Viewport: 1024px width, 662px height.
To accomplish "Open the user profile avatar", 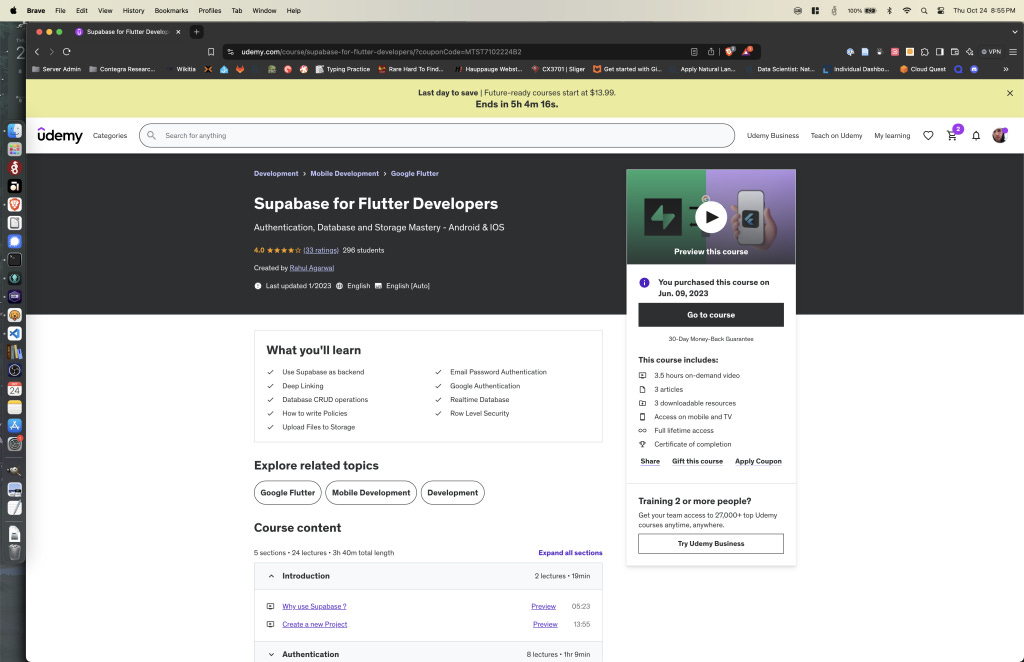I will pos(999,135).
